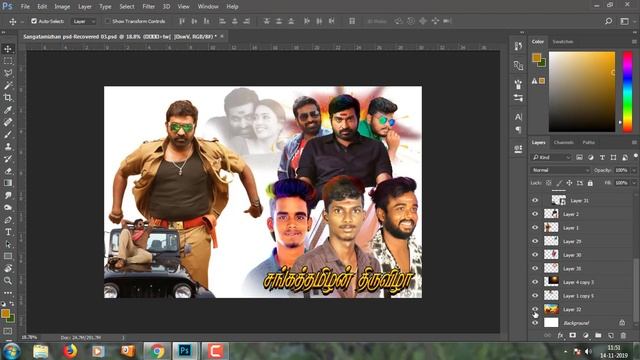640x360 pixels.
Task: Select the Brush tool
Action: point(8,134)
